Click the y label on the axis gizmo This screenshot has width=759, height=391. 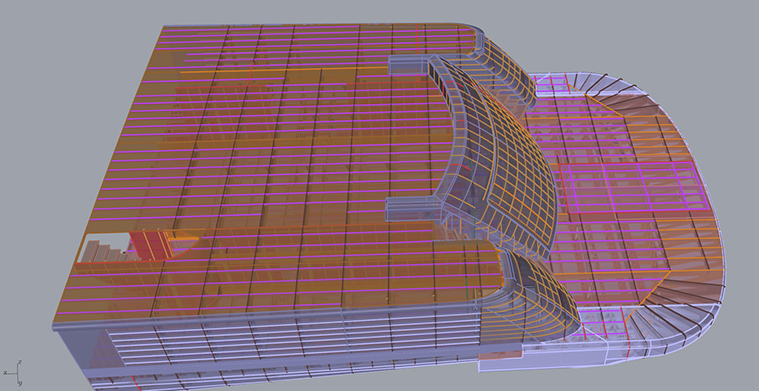[x=20, y=383]
